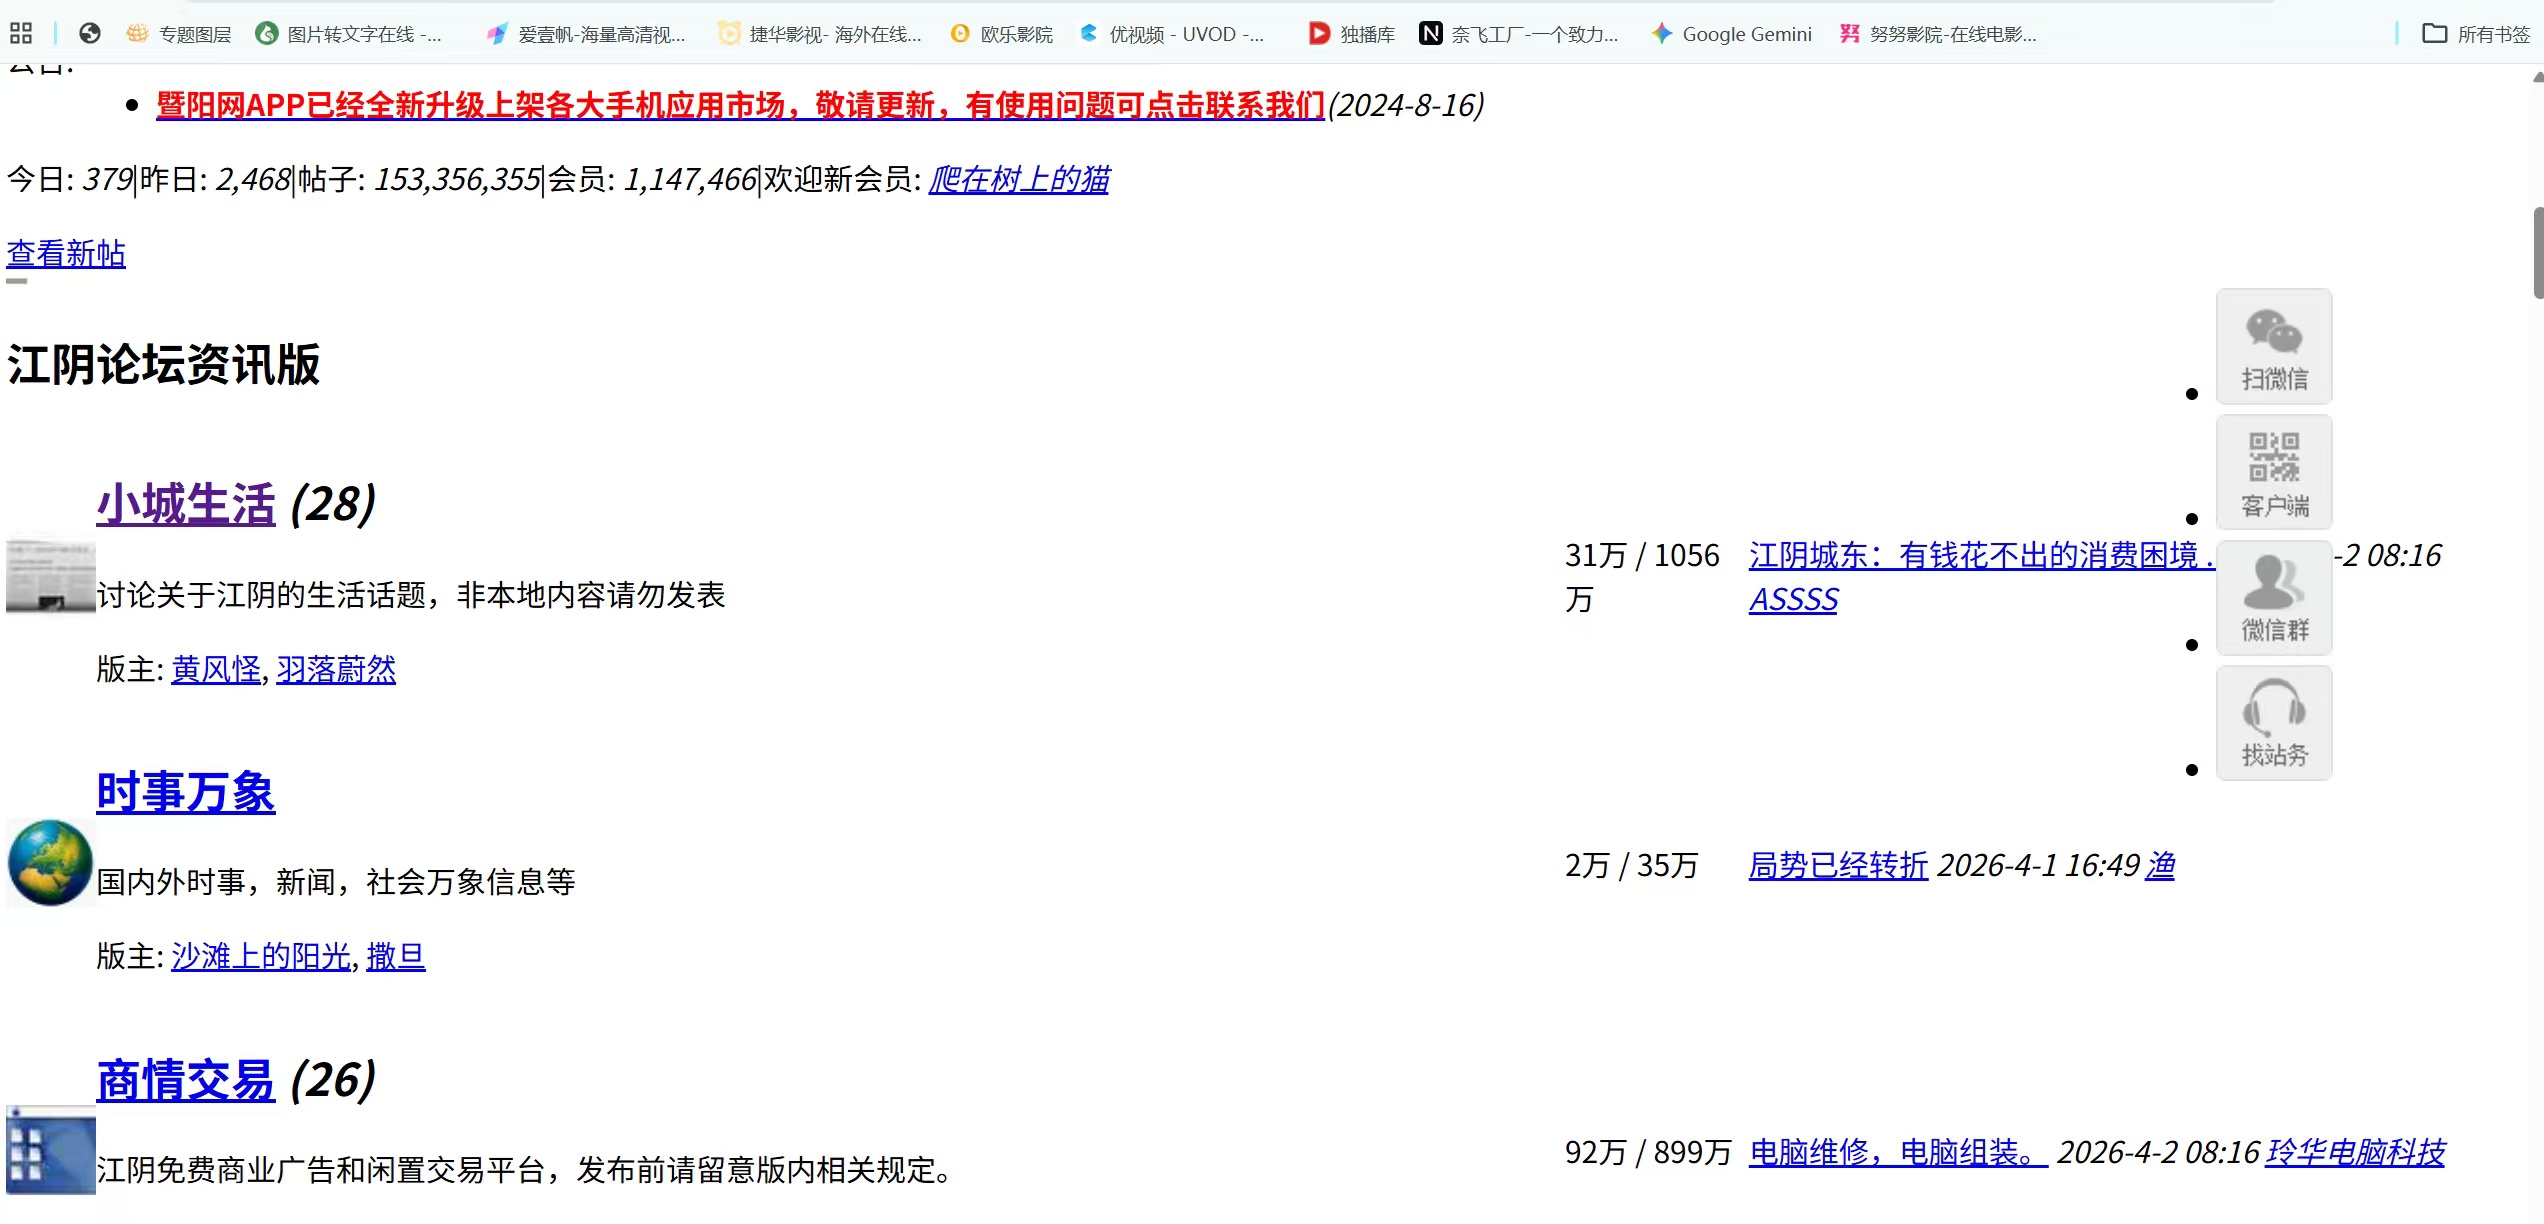Open the 找站务 headset support icon
The image size is (2544, 1224).
click(2273, 722)
